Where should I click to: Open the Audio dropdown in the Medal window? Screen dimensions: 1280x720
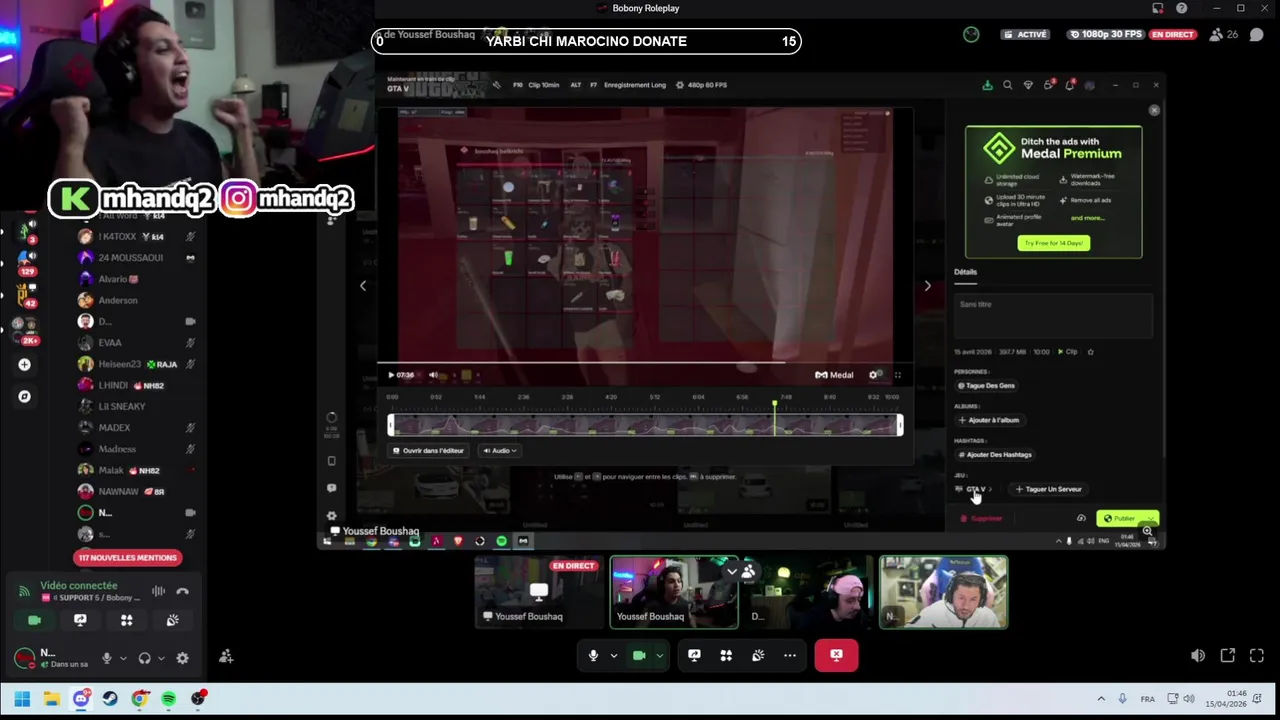coord(499,451)
